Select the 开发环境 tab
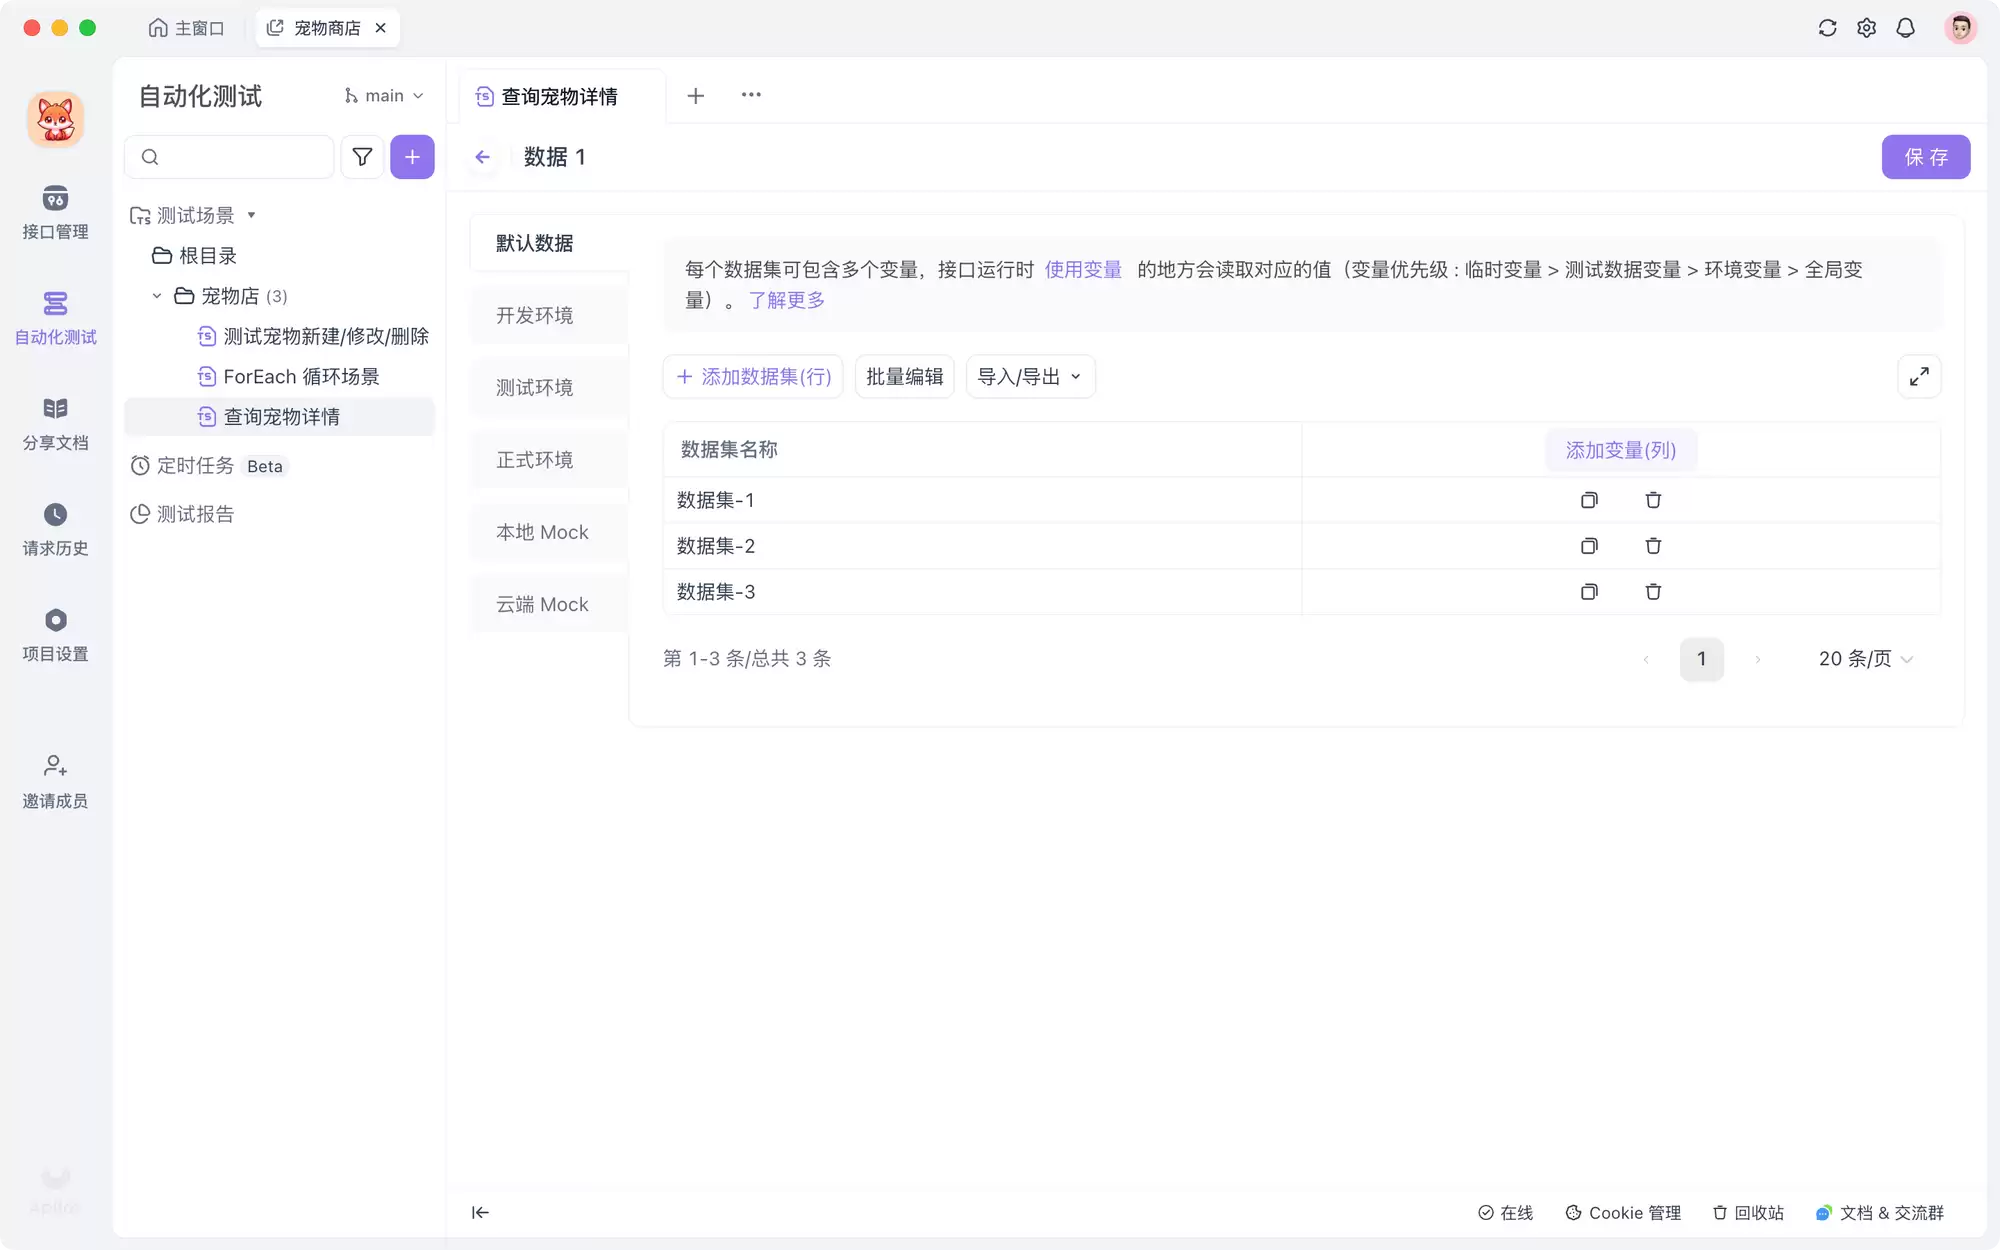2000x1250 pixels. pyautogui.click(x=549, y=315)
